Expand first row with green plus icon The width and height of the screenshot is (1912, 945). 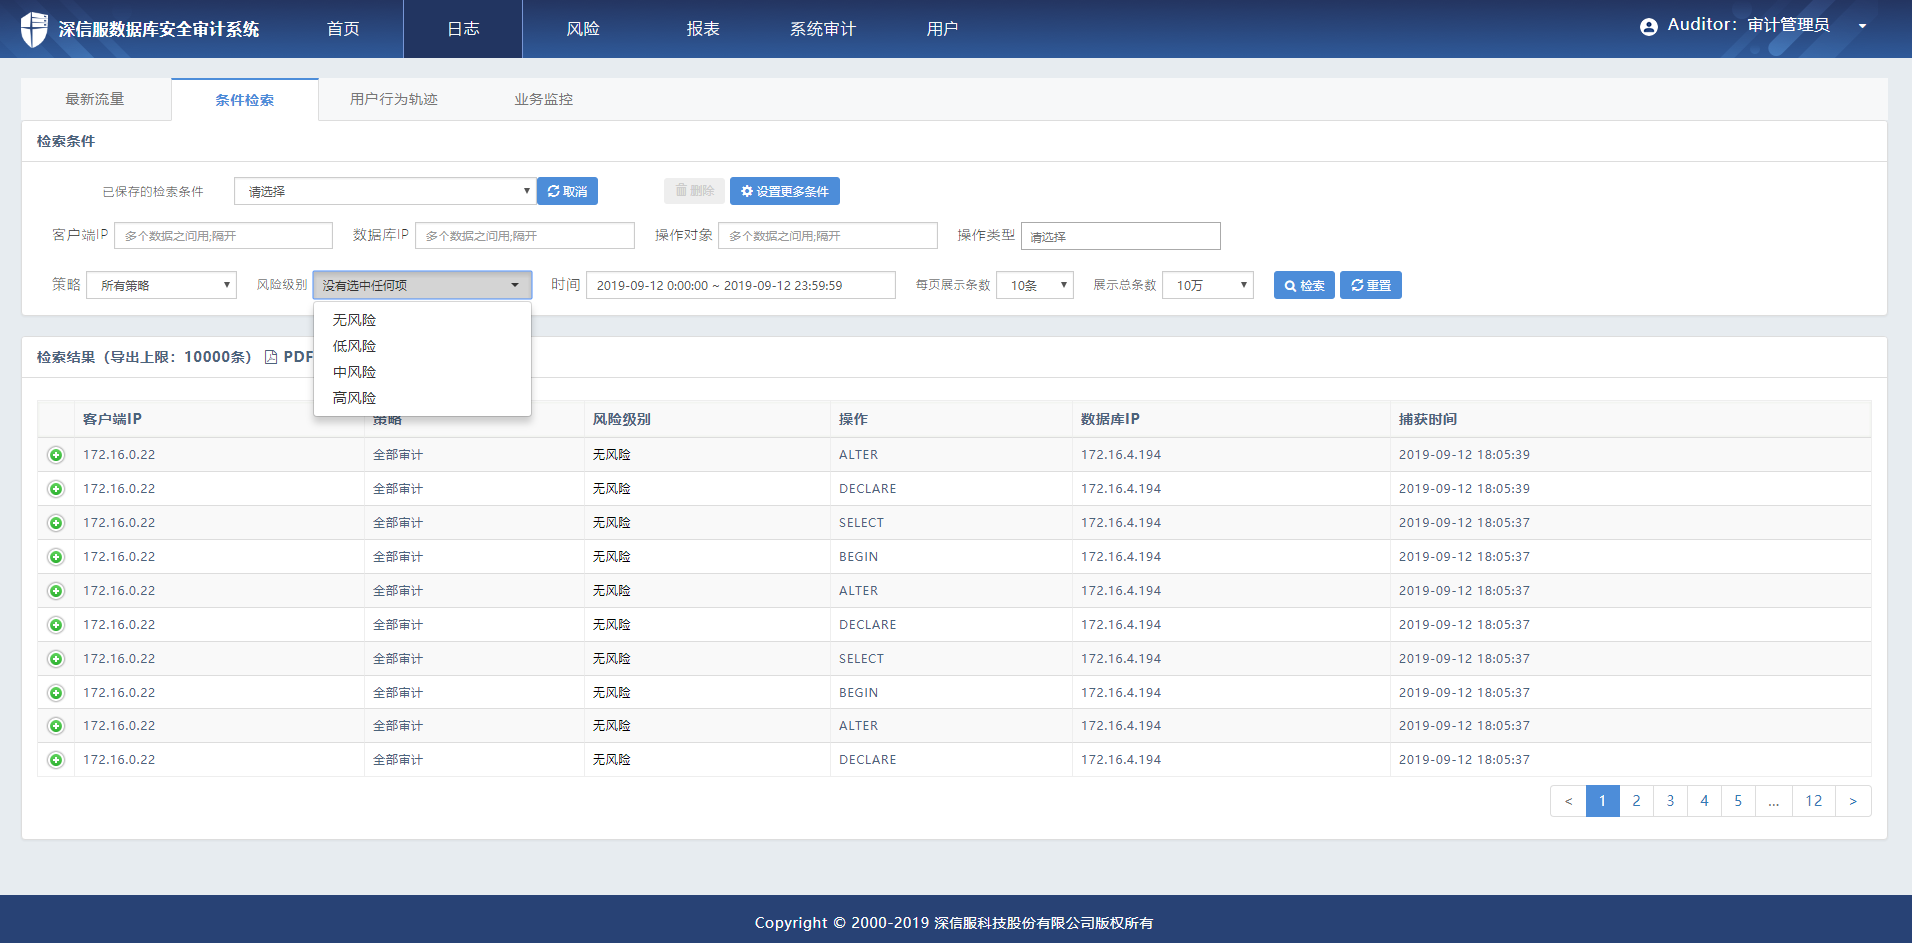tap(56, 455)
